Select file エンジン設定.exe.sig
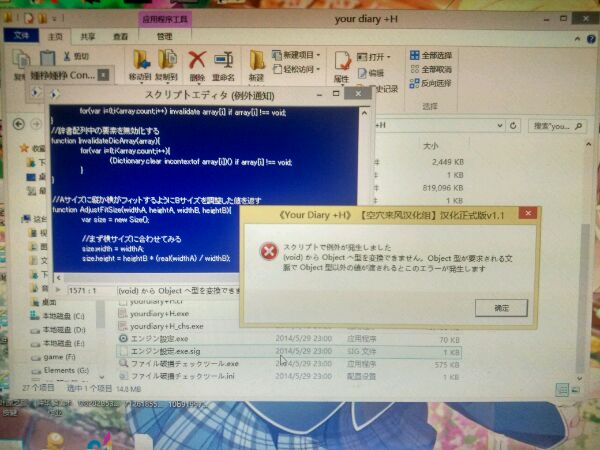Screen dimensions: 600x450 tap(289, 351)
